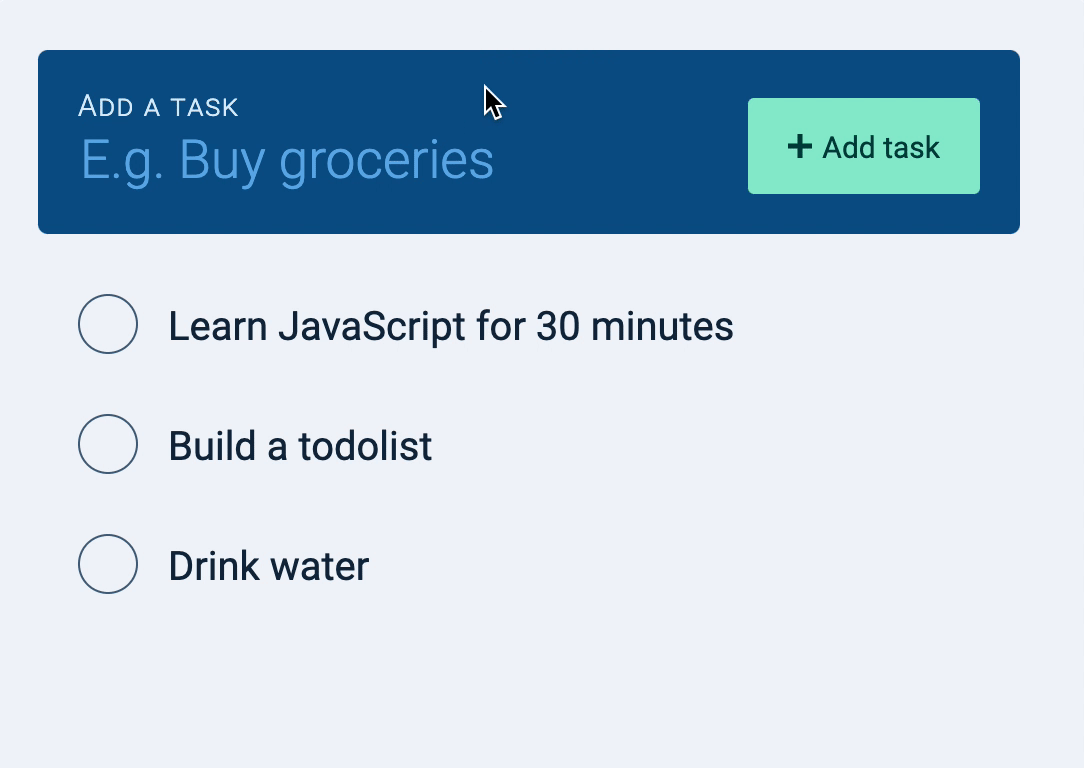Click the 'Drink water' task text
Viewport: 1084px width, 768px height.
coord(269,564)
